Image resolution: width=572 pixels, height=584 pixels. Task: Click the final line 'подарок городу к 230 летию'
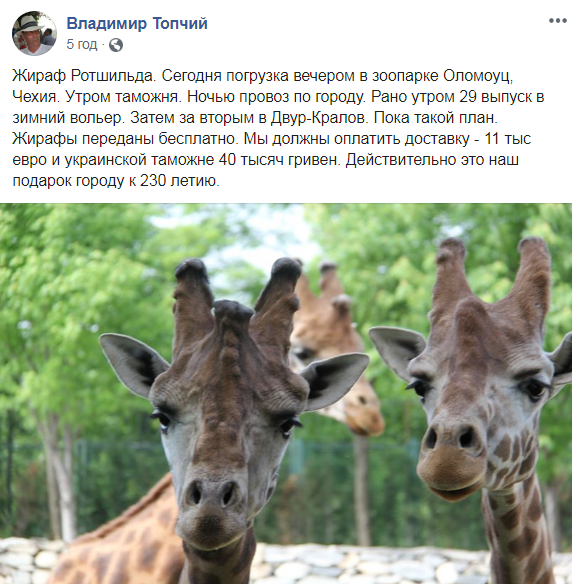(115, 181)
